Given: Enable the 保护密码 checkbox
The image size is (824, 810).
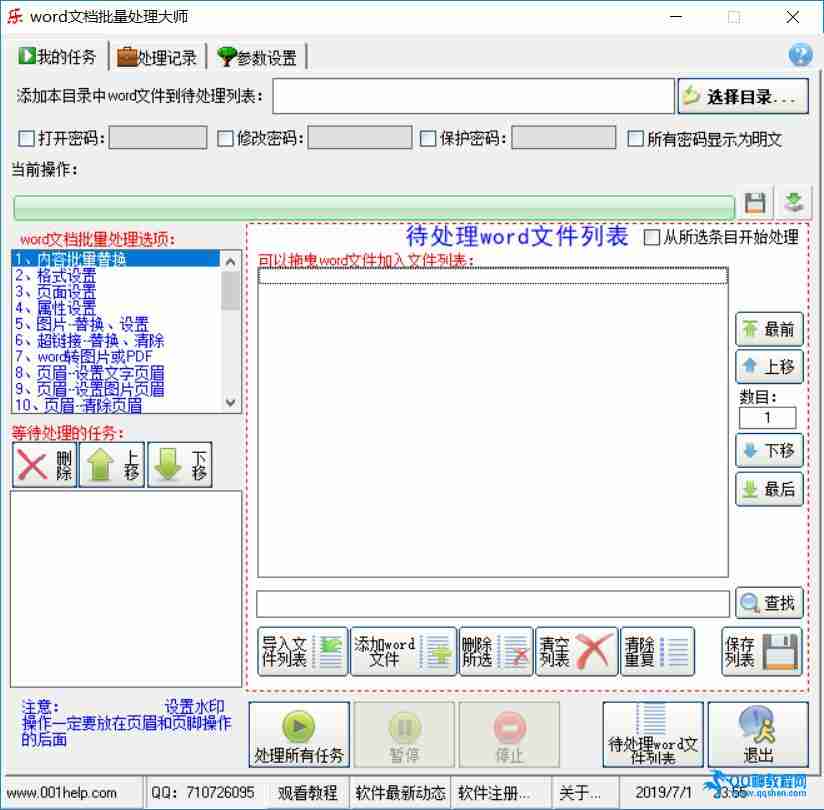Looking at the screenshot, I should tap(428, 139).
